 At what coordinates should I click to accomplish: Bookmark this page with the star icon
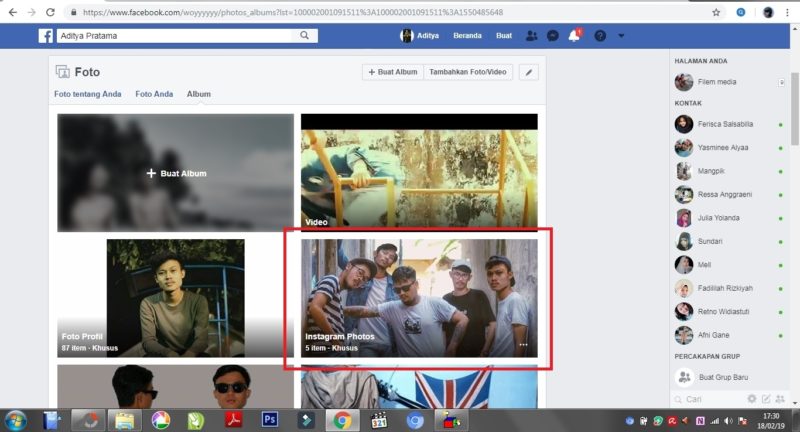coord(716,12)
